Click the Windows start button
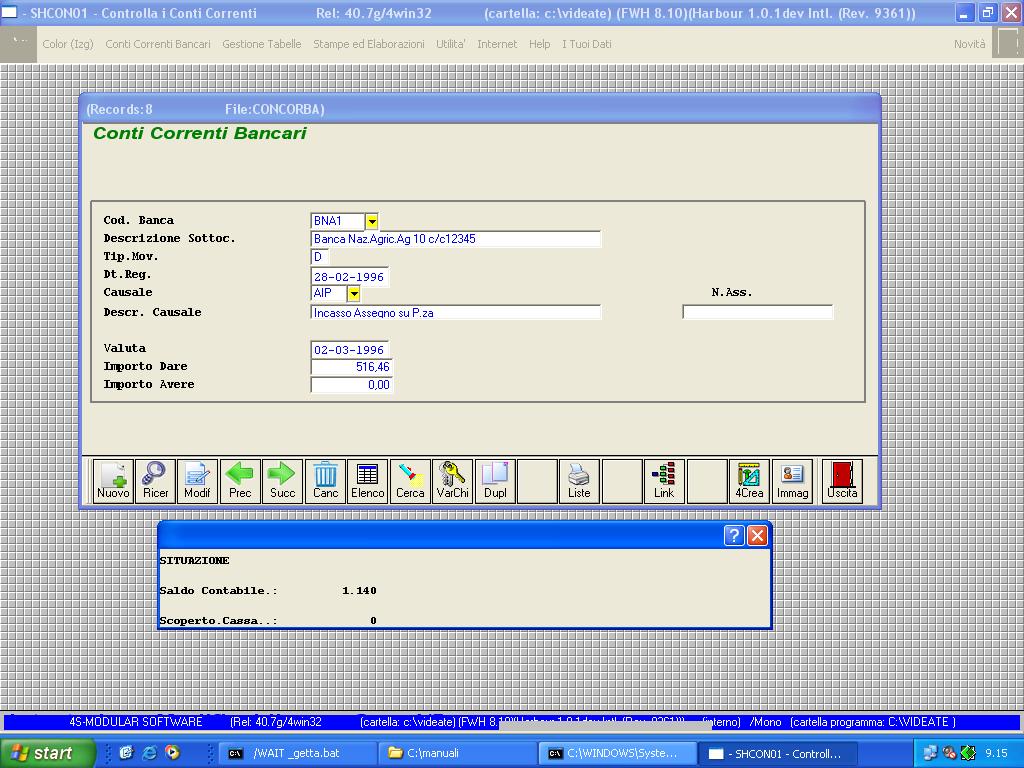This screenshot has width=1024, height=768. (x=48, y=753)
